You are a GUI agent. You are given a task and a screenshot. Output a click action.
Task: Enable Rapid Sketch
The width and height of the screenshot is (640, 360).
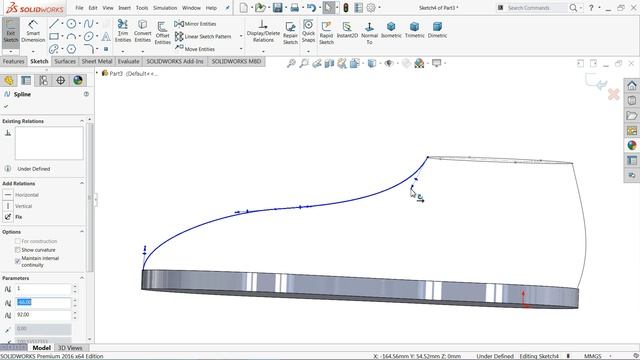(x=326, y=33)
